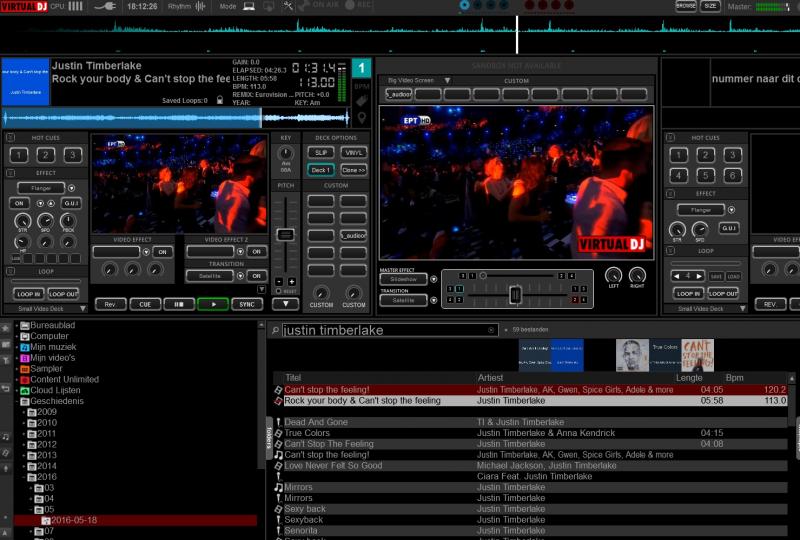Sort the song list by Lengte column
800x540 pixels.
click(x=689, y=378)
